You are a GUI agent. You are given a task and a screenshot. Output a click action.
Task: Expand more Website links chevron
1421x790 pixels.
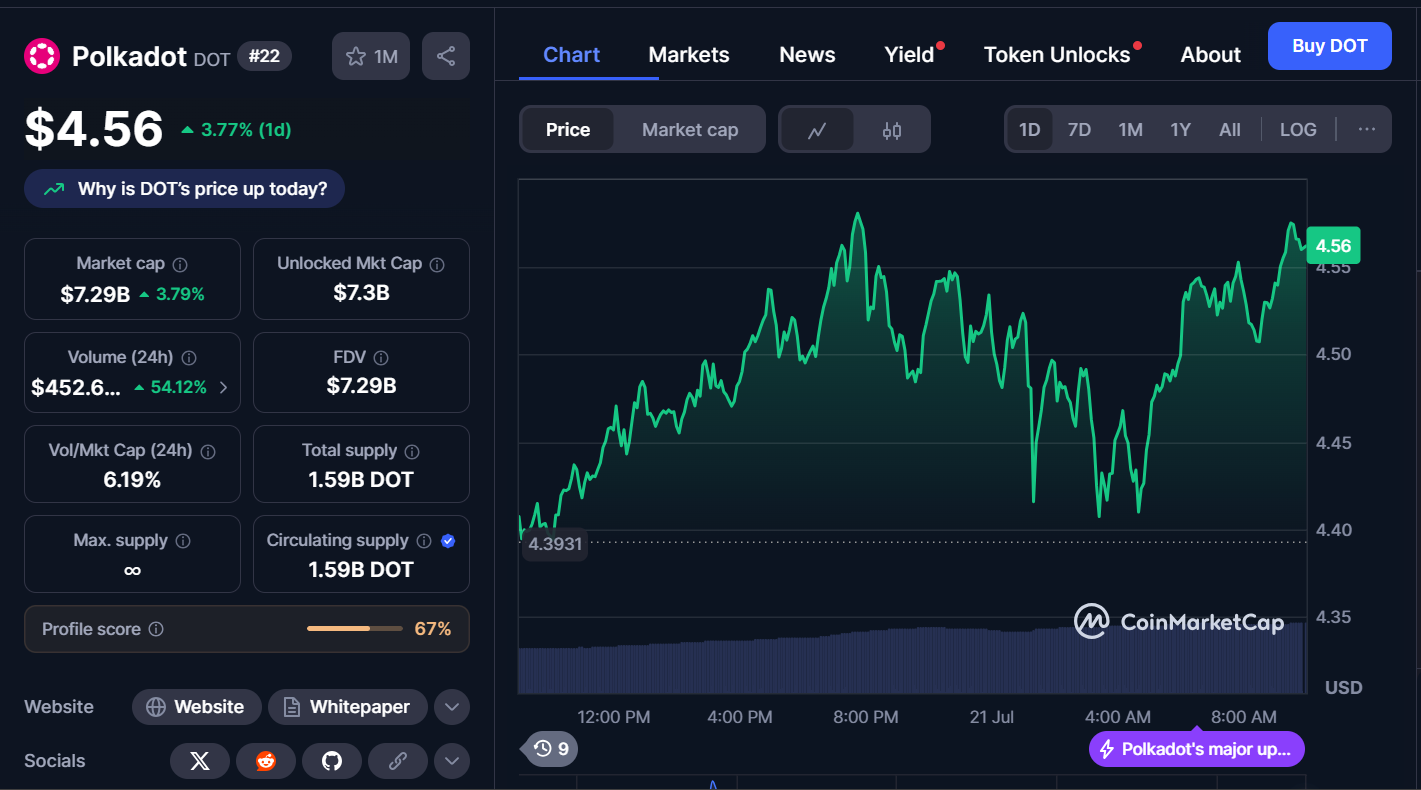point(451,707)
